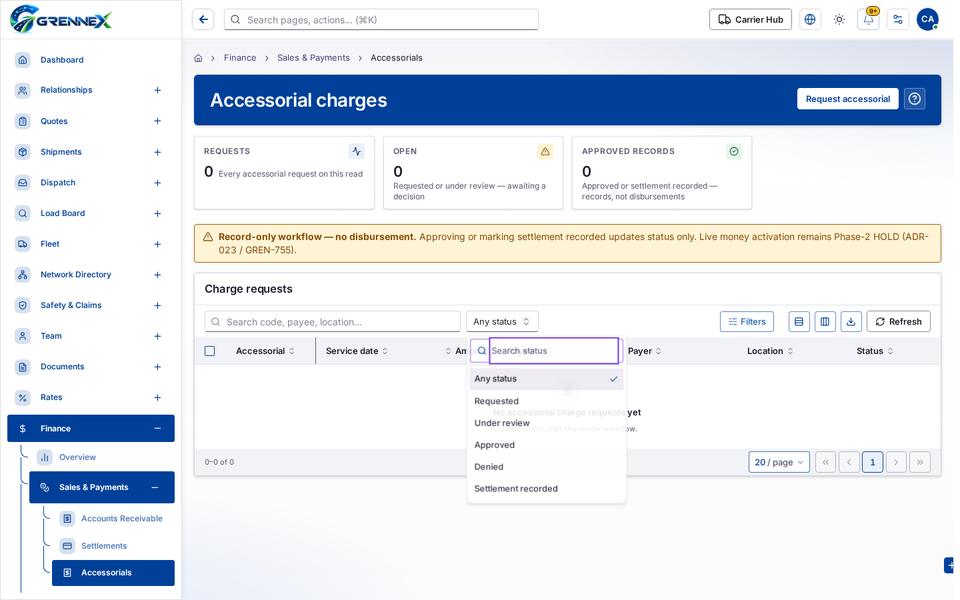960x600 pixels.
Task: Open the notifications bell
Action: coord(869,20)
